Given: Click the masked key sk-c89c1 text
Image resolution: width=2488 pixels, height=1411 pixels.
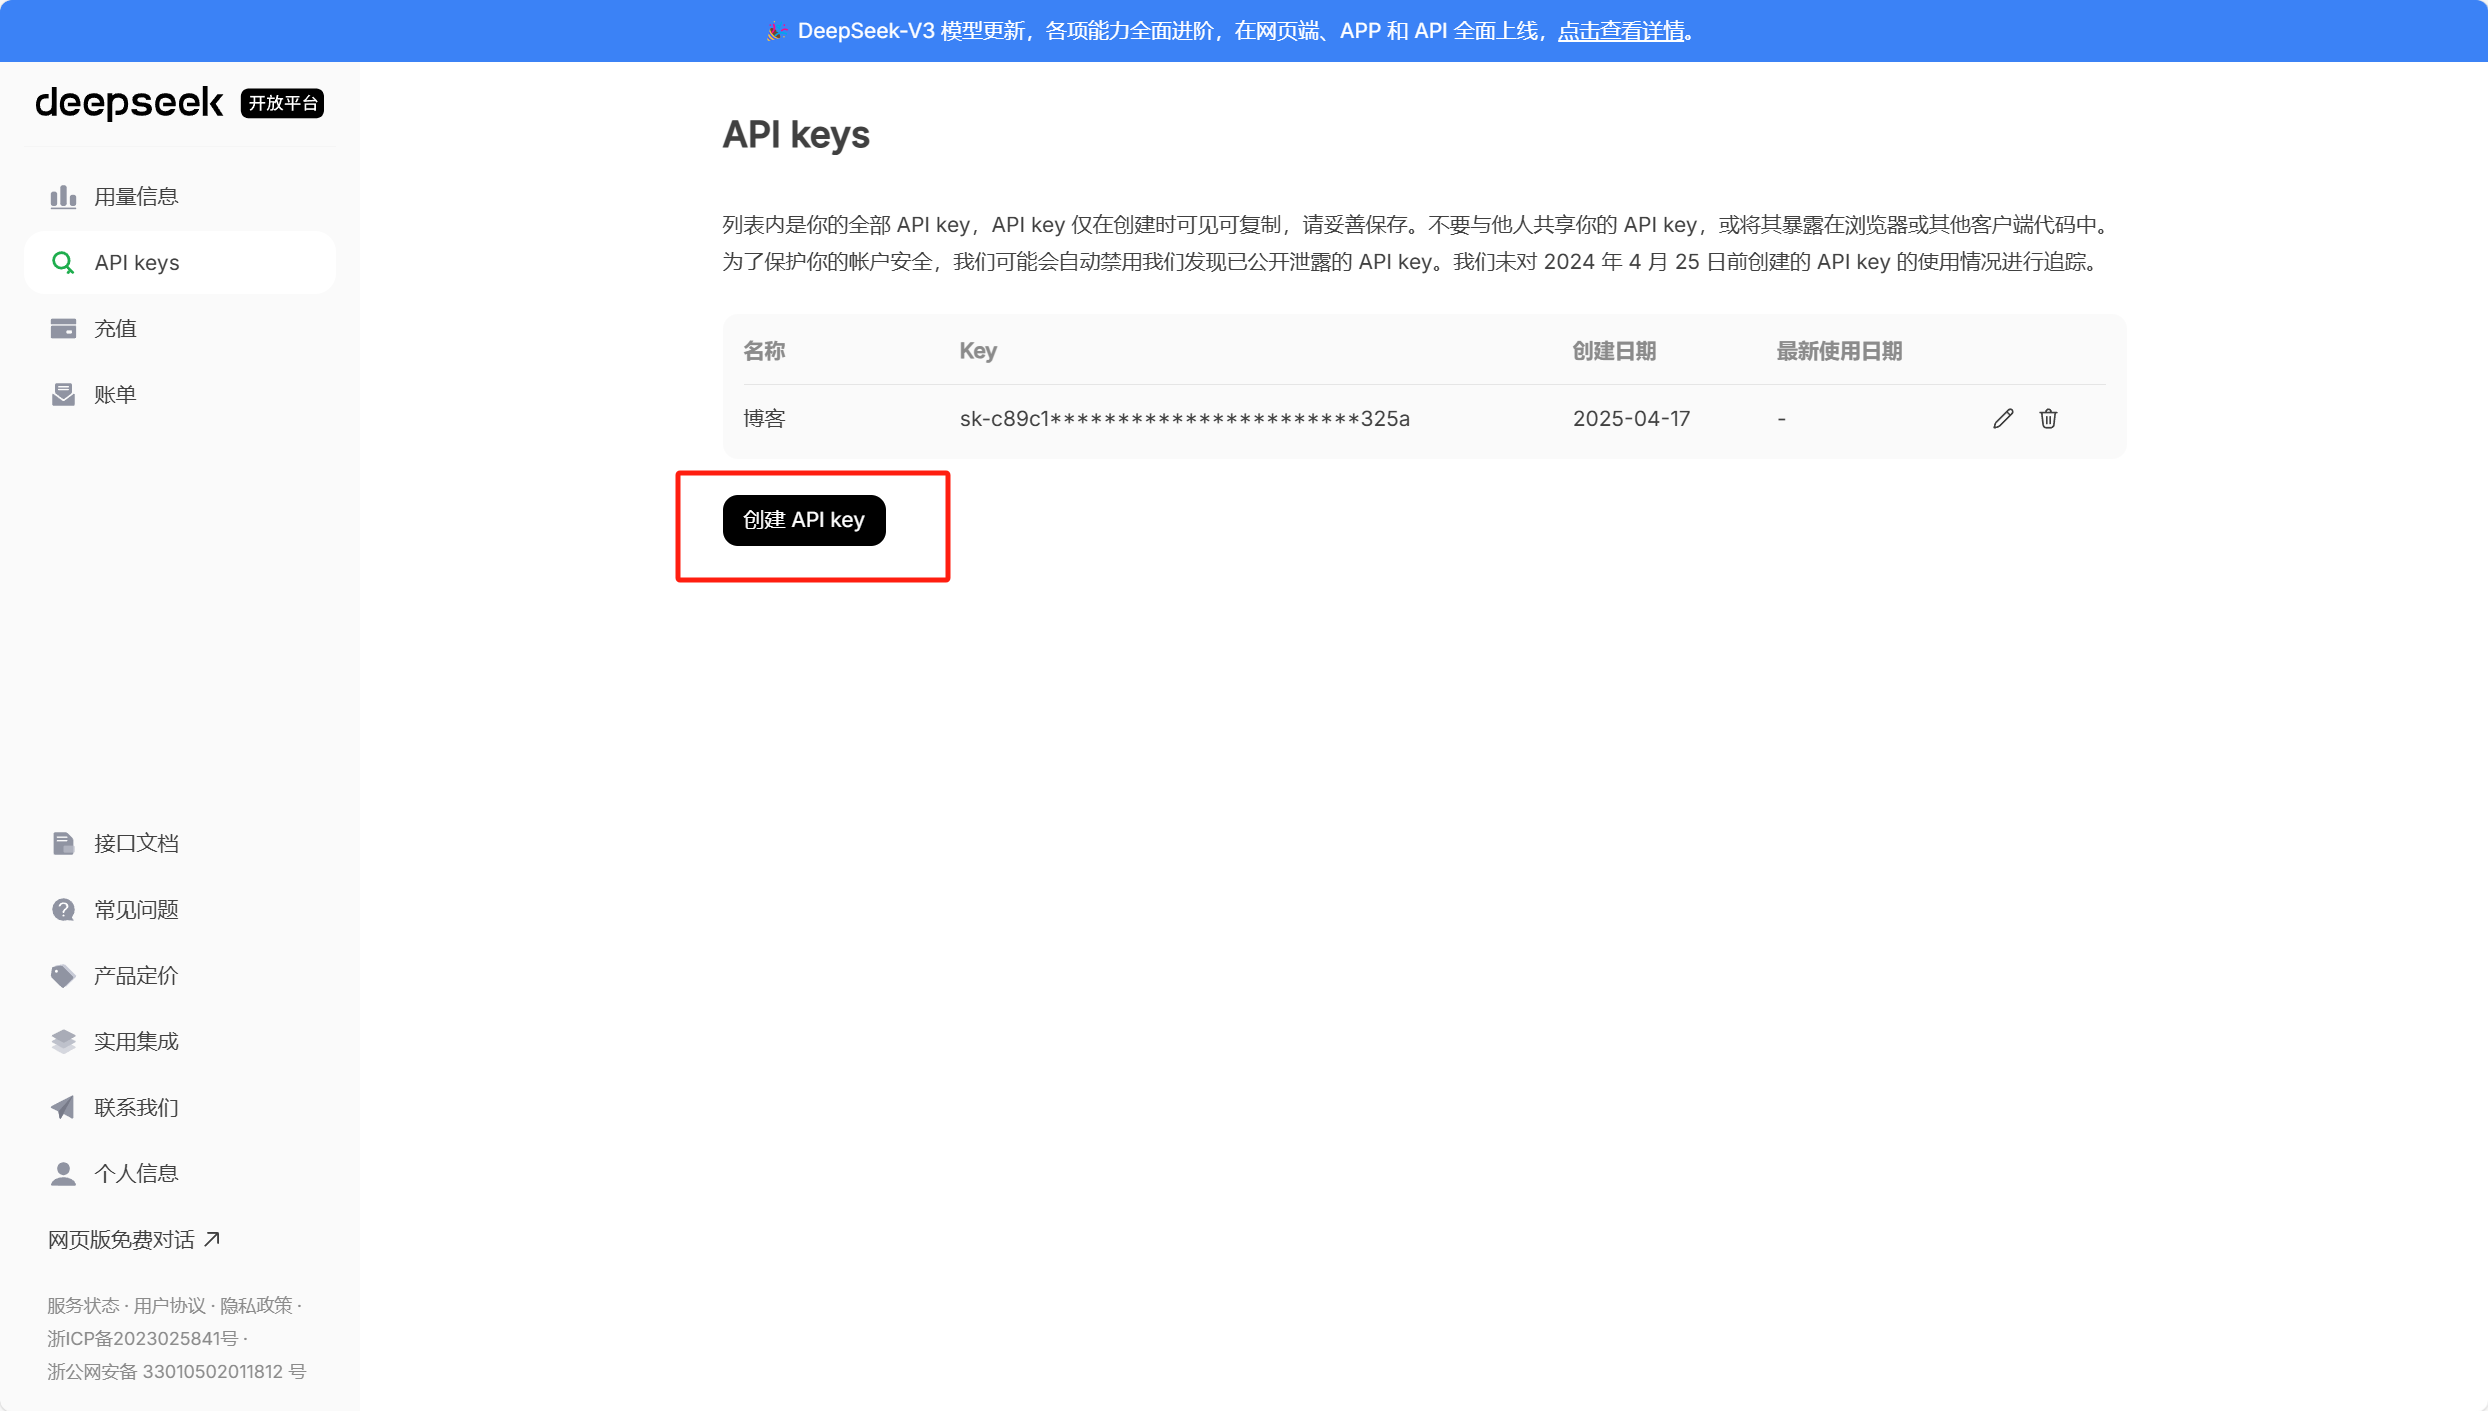Looking at the screenshot, I should (1184, 419).
